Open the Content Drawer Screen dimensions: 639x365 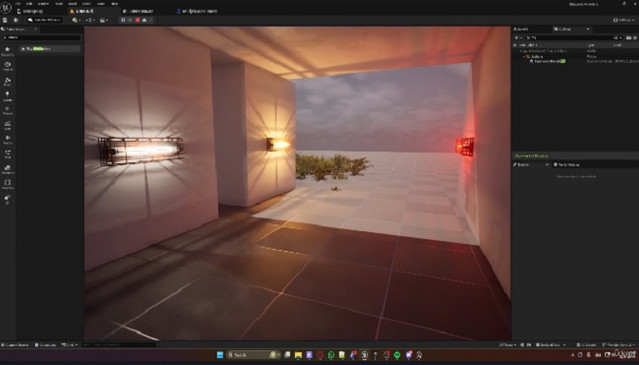pyautogui.click(x=15, y=345)
